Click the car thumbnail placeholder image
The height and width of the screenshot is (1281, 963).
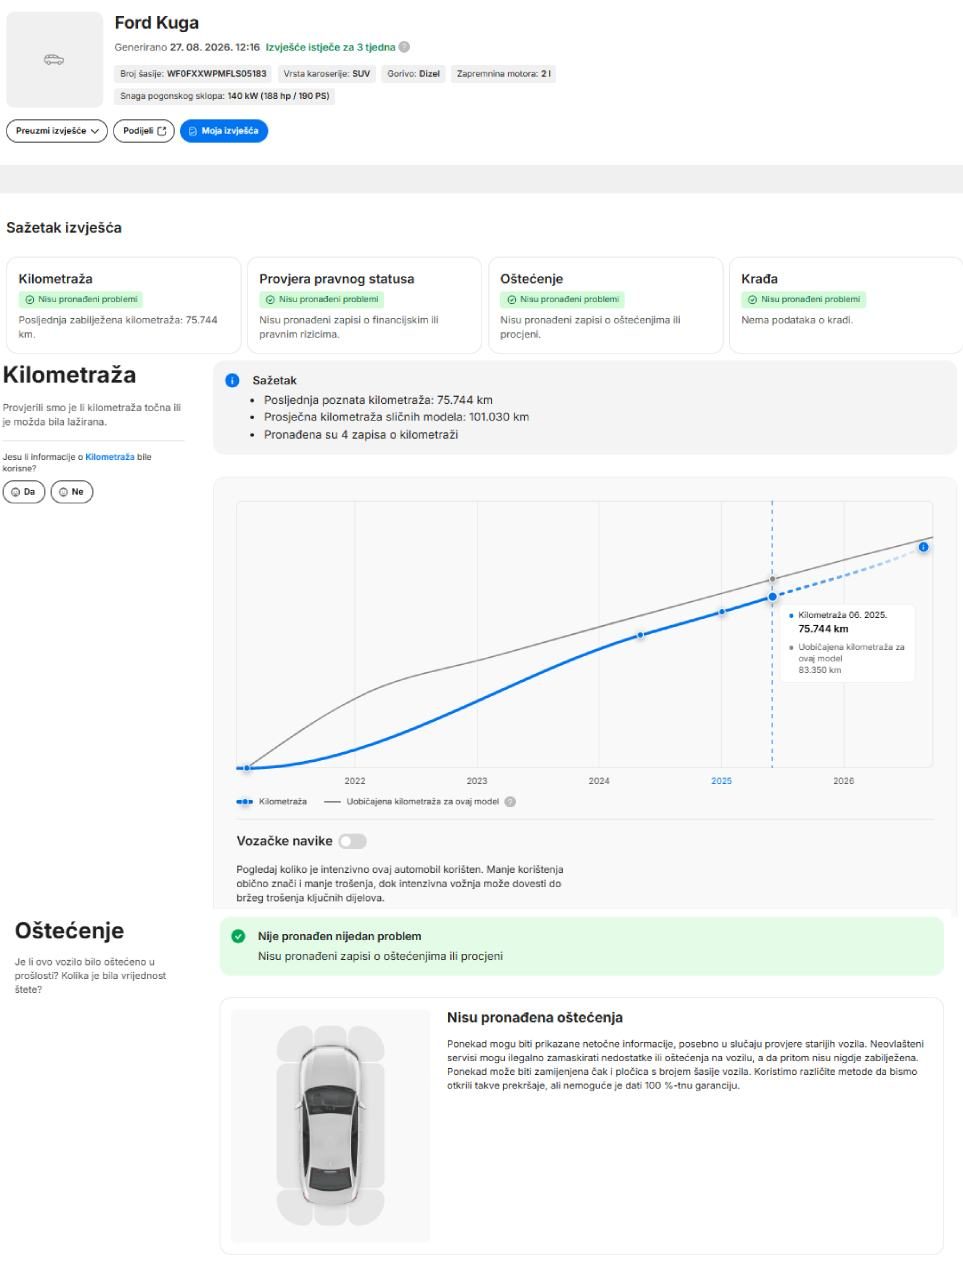pyautogui.click(x=54, y=60)
